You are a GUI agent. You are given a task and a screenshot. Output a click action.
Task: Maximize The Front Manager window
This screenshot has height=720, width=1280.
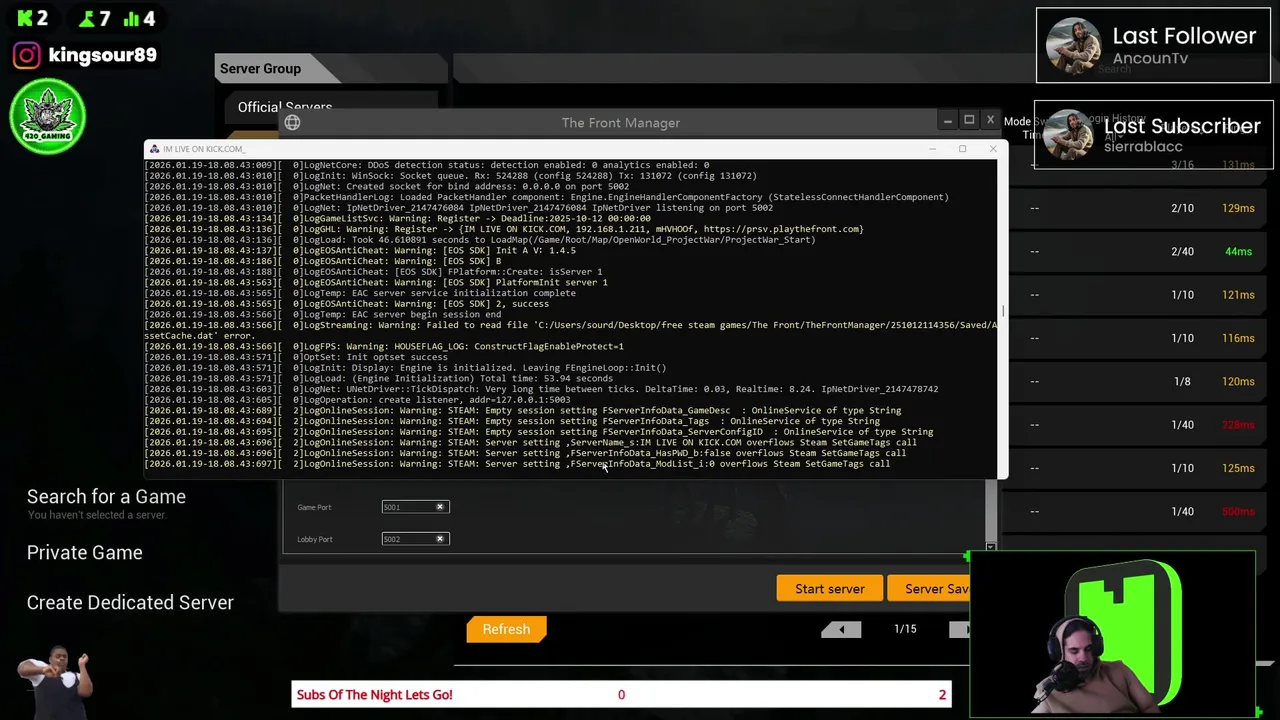click(969, 121)
